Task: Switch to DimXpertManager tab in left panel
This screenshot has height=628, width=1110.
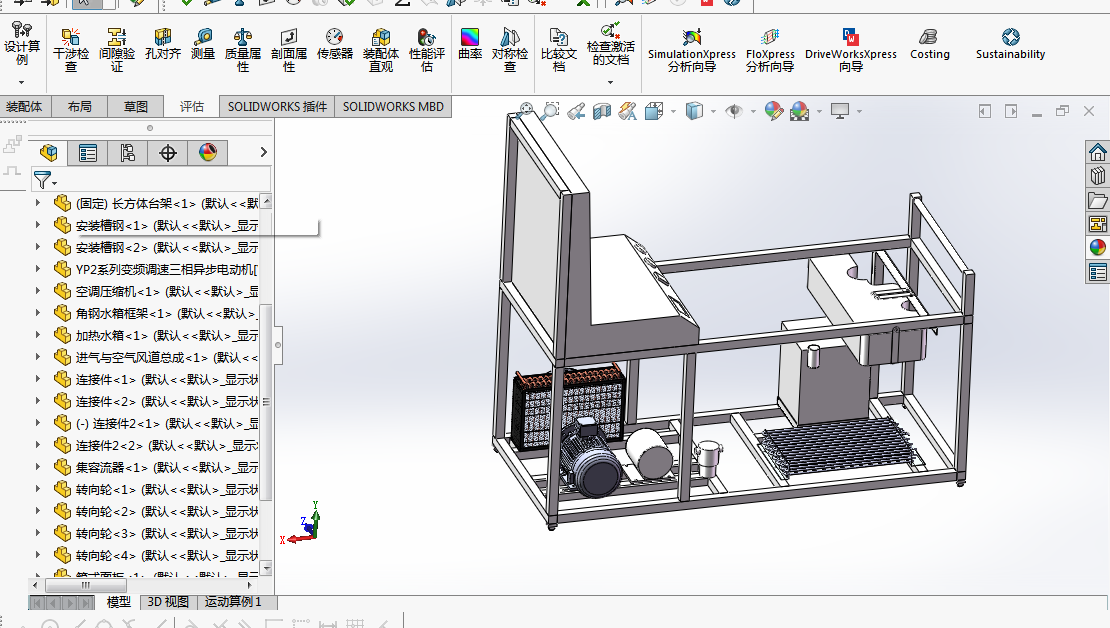Action: pos(168,153)
